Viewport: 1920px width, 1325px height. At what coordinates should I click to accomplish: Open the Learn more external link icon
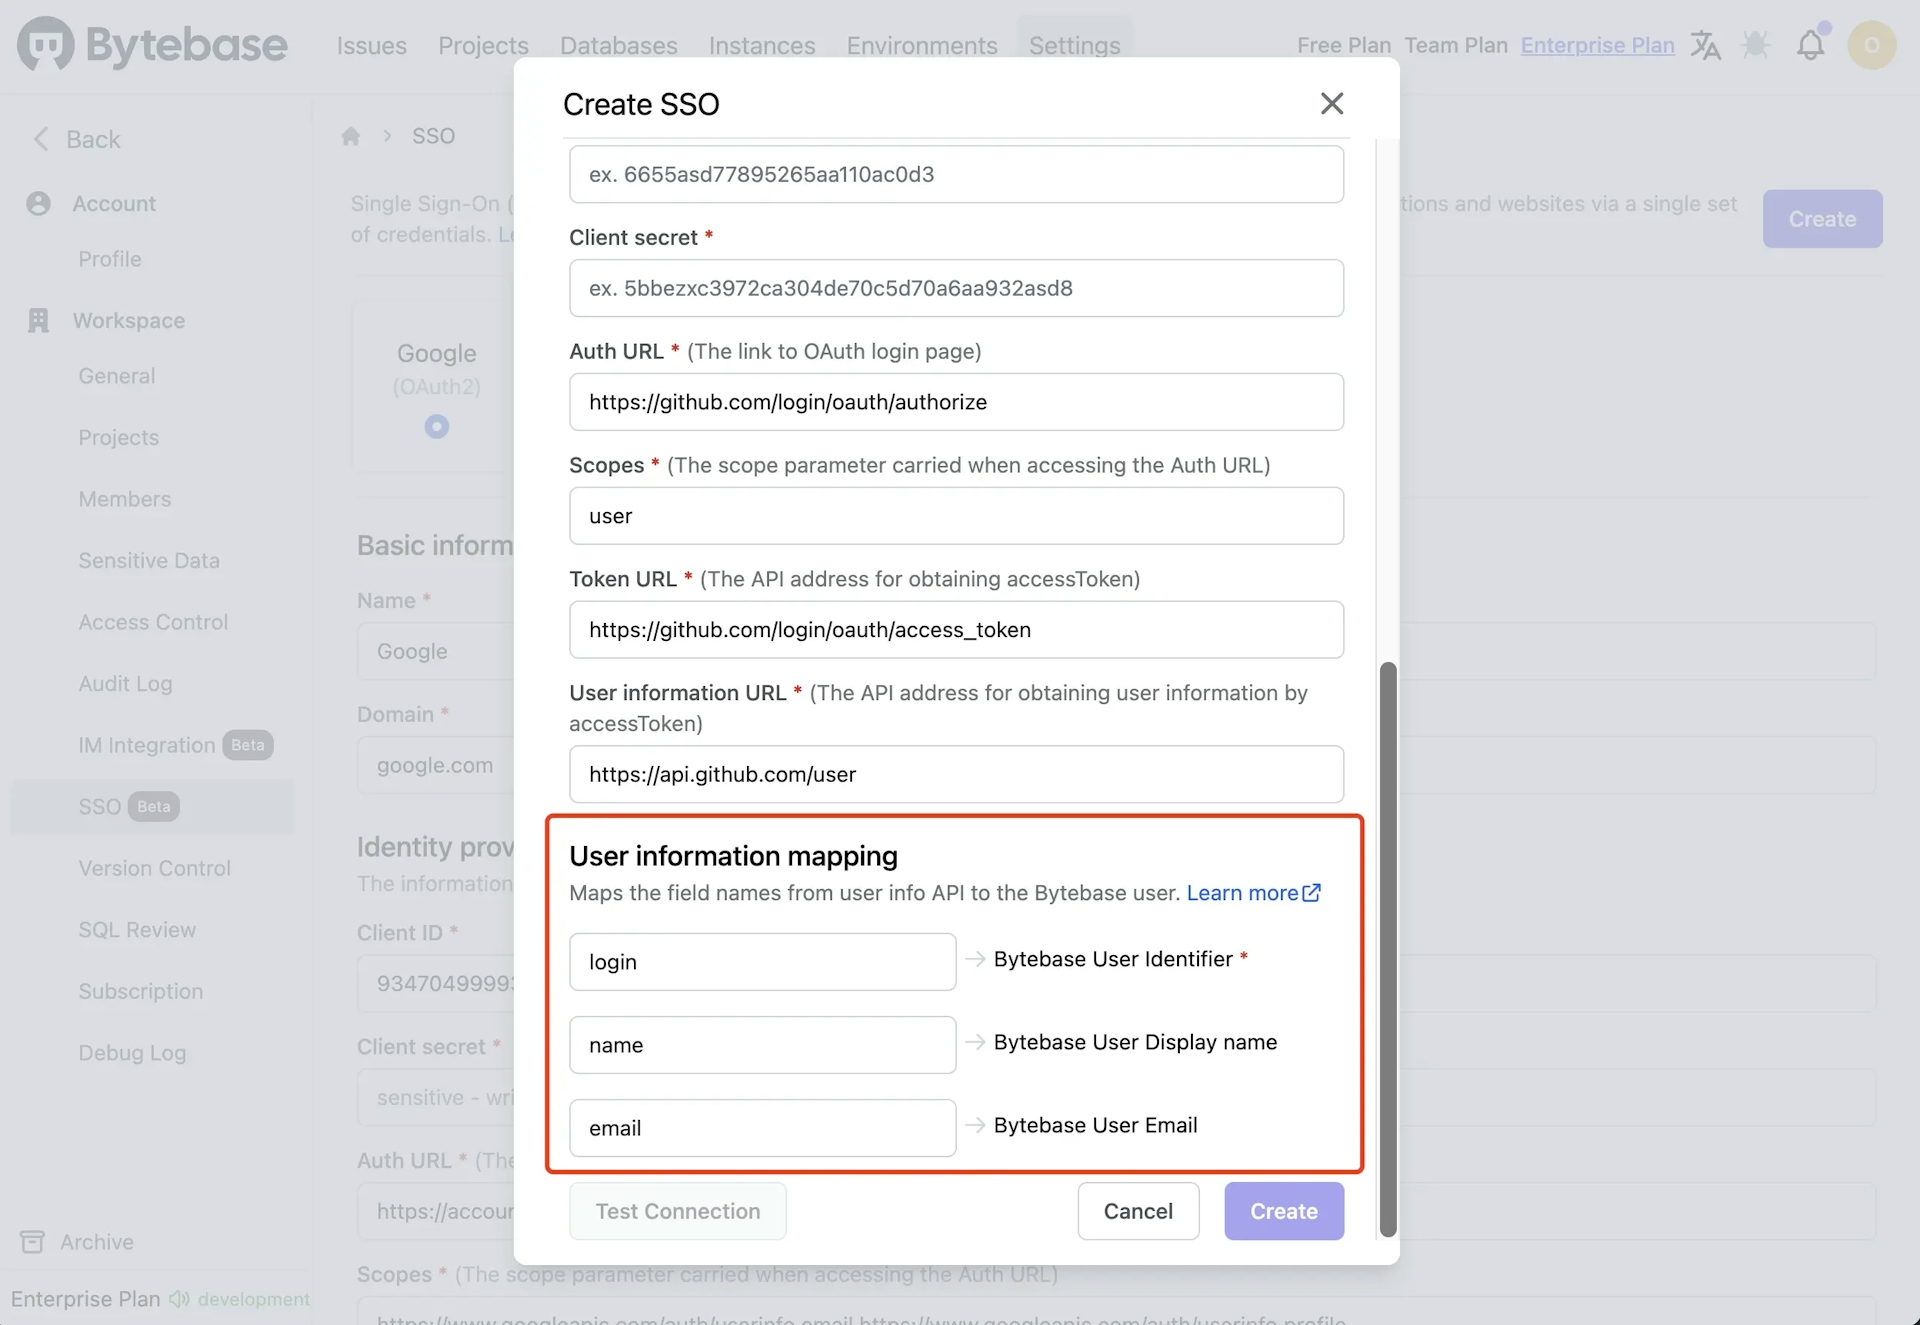tap(1312, 892)
